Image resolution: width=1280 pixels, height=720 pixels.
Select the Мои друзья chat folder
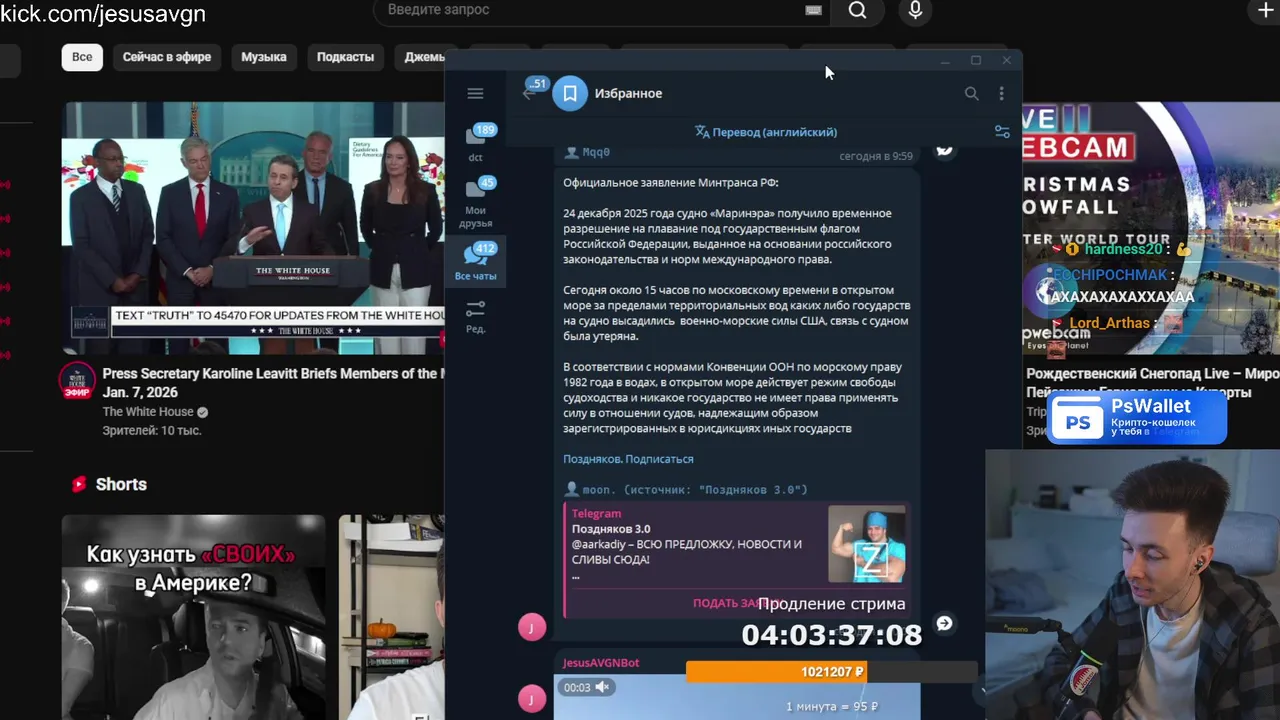[x=476, y=203]
